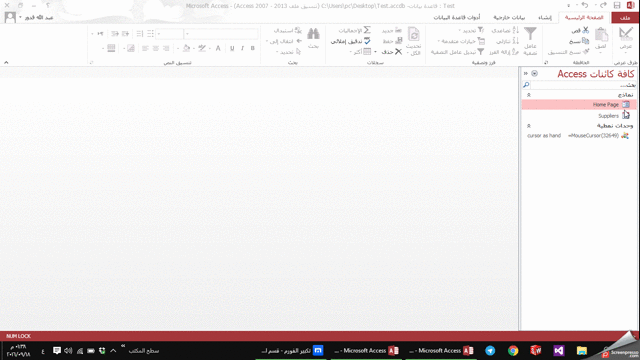This screenshot has width=640, height=360.
Task: Click the navigation pane search box
Action: coord(583,85)
